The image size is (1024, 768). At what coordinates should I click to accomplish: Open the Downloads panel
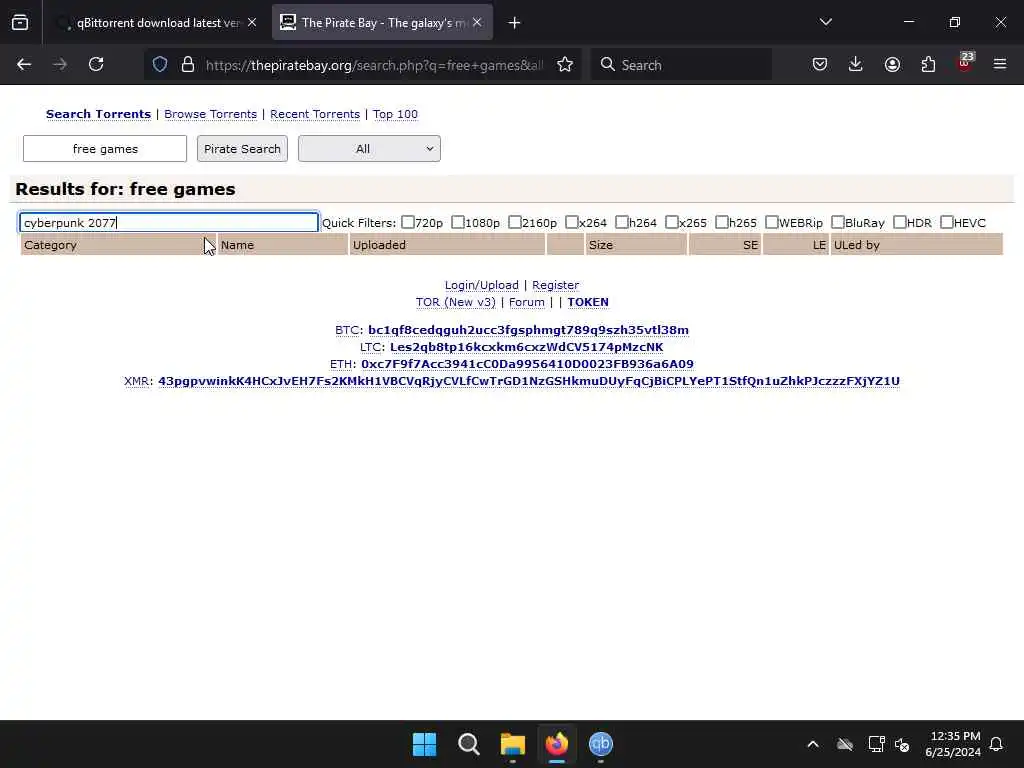click(x=856, y=65)
